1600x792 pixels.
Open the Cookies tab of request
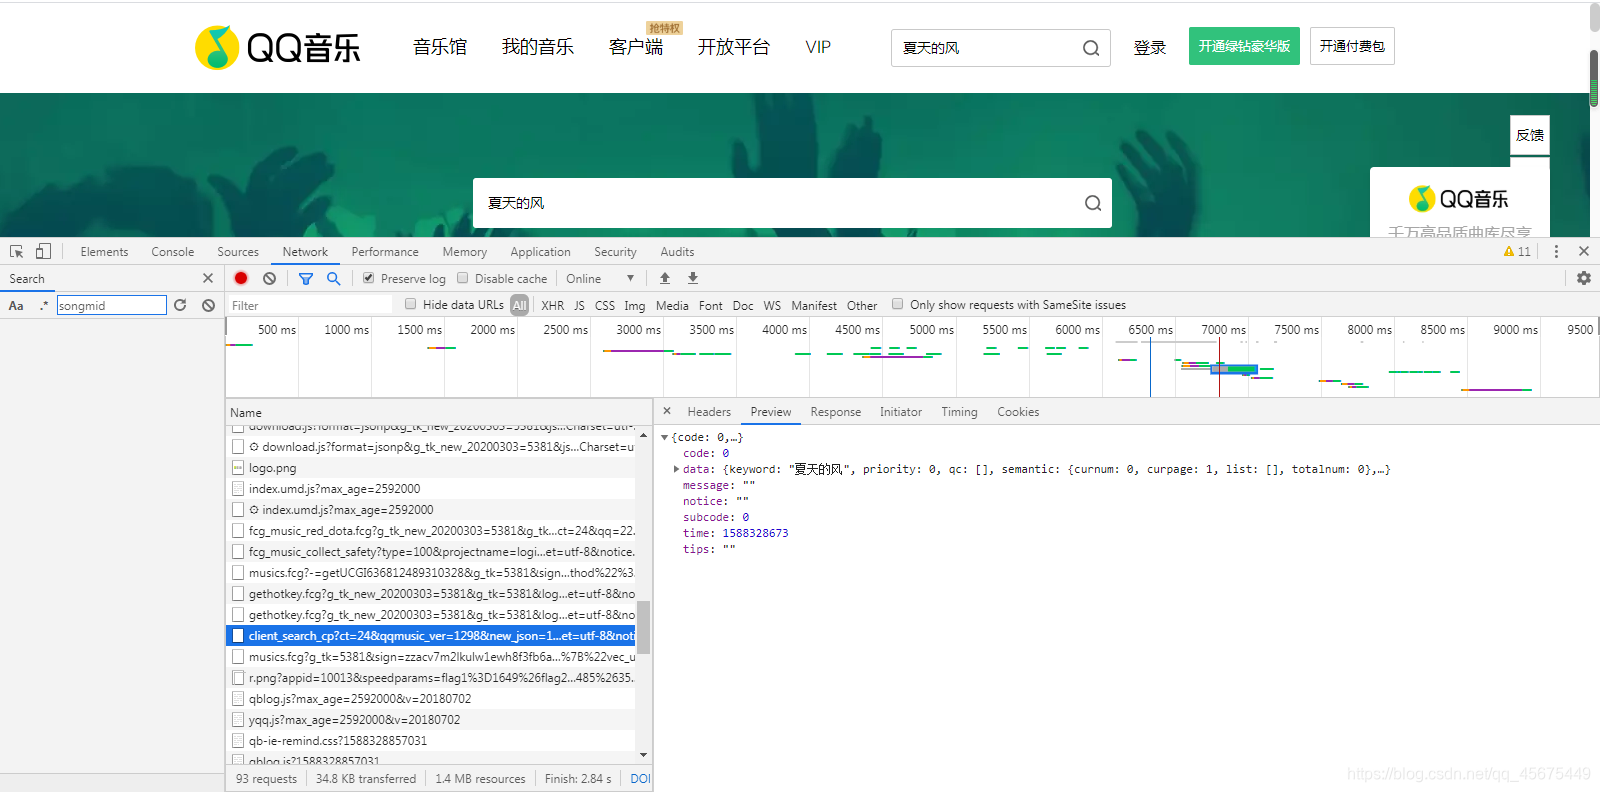coord(1018,412)
